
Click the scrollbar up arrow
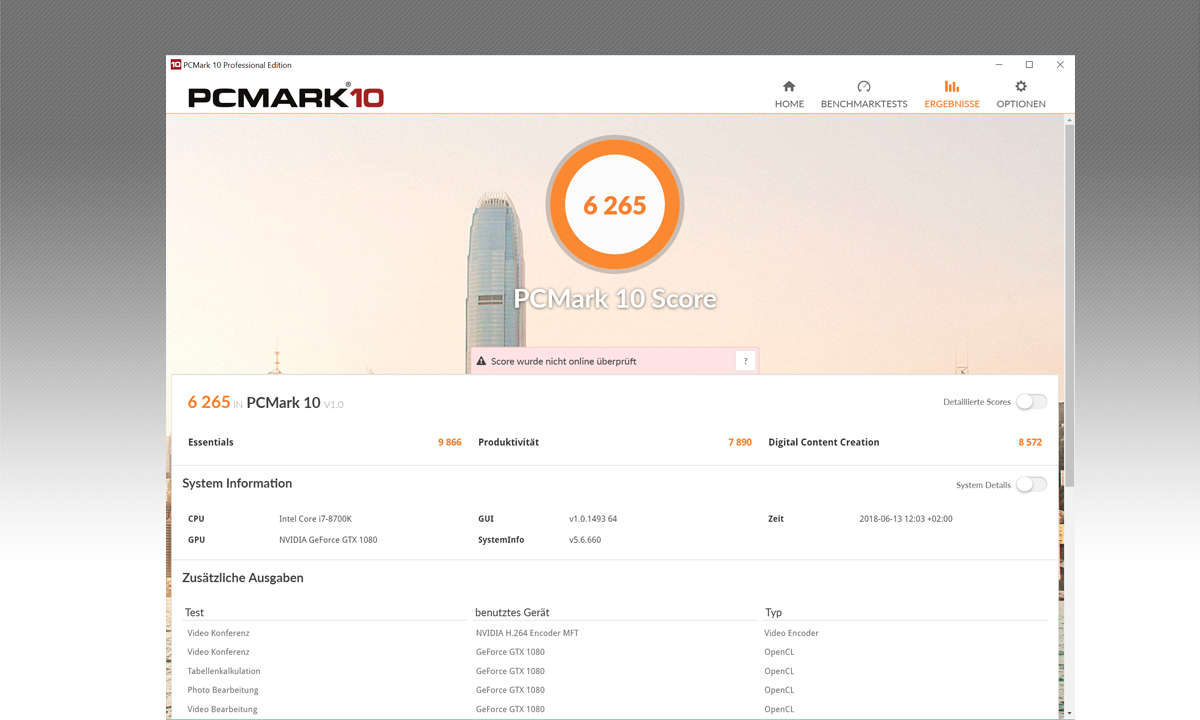pyautogui.click(x=1069, y=120)
